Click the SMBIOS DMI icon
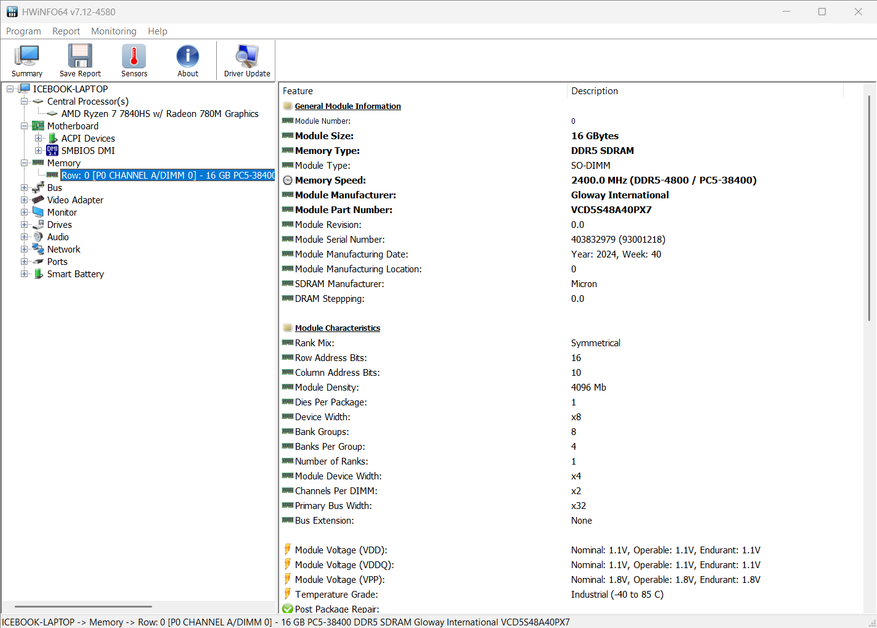Image resolution: width=877 pixels, height=628 pixels. (53, 150)
